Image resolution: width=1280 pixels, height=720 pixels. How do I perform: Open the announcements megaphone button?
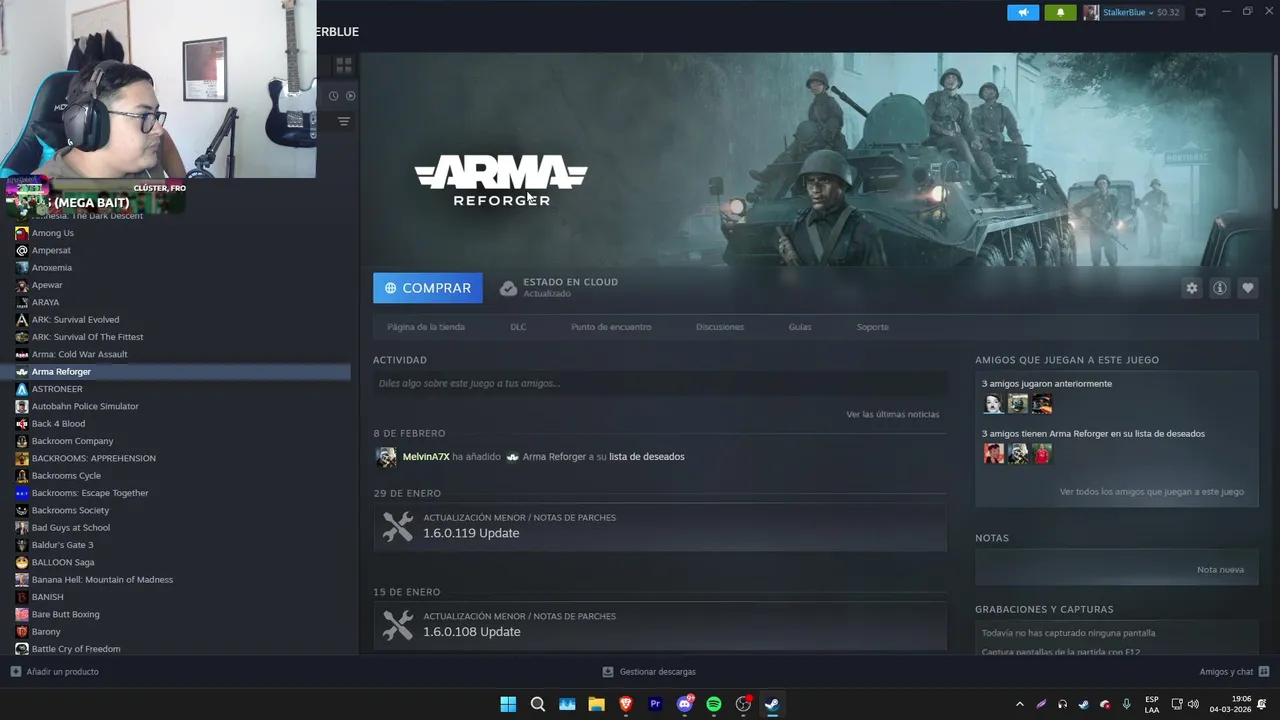coord(1022,12)
